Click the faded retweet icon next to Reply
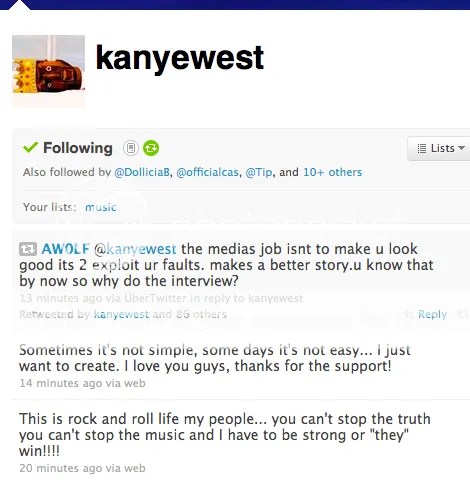Viewport: 470px width, 481px height. (x=463, y=314)
